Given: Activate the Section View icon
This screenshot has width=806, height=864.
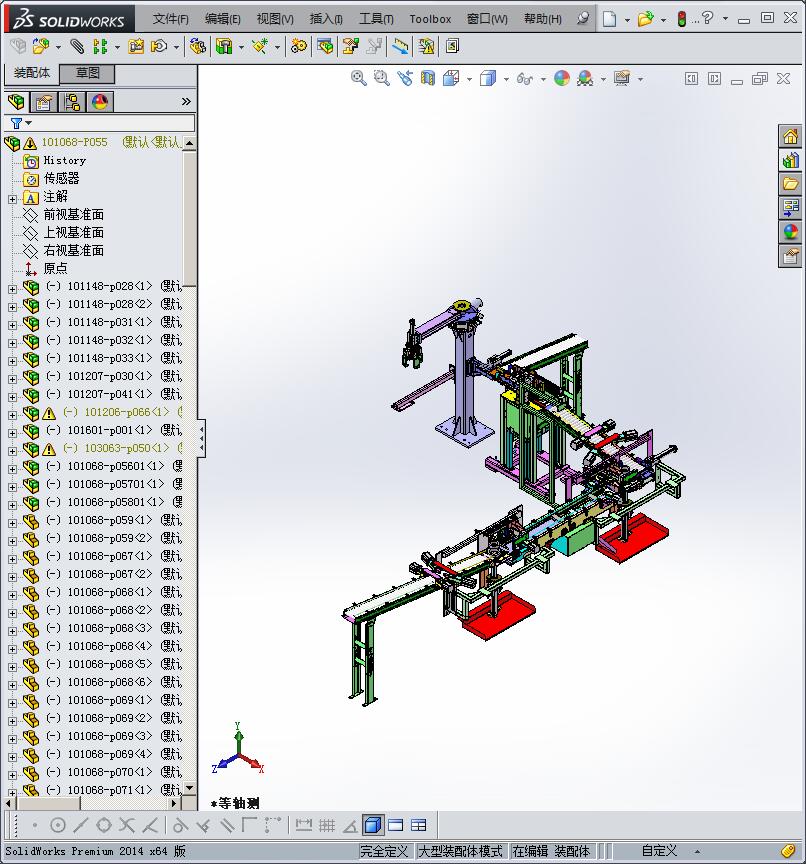Looking at the screenshot, I should click(428, 78).
